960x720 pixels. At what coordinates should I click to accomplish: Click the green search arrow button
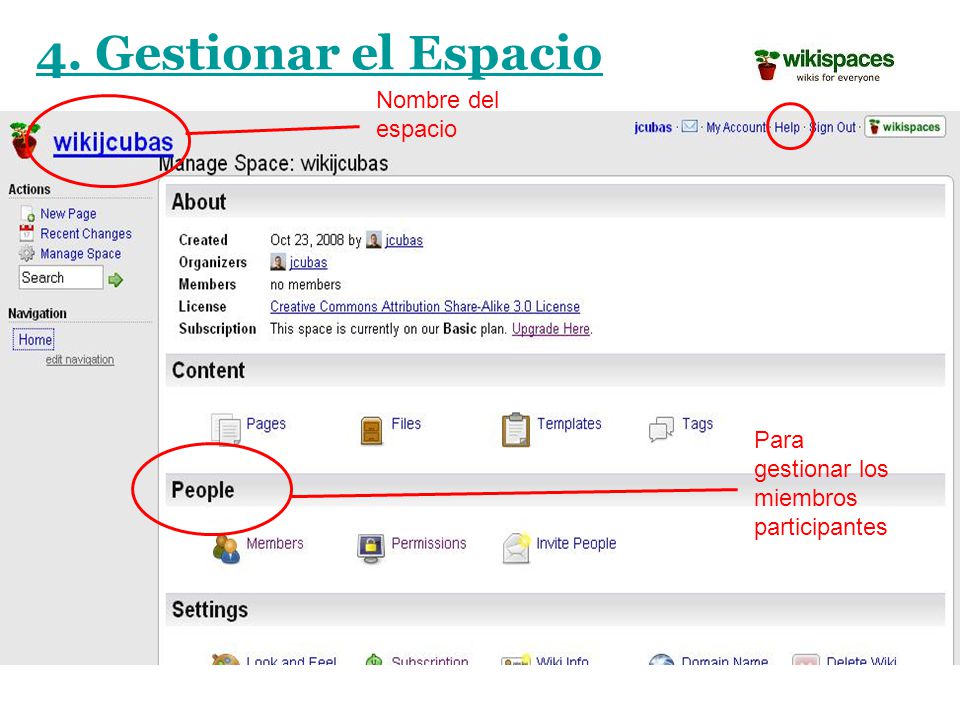coord(116,280)
